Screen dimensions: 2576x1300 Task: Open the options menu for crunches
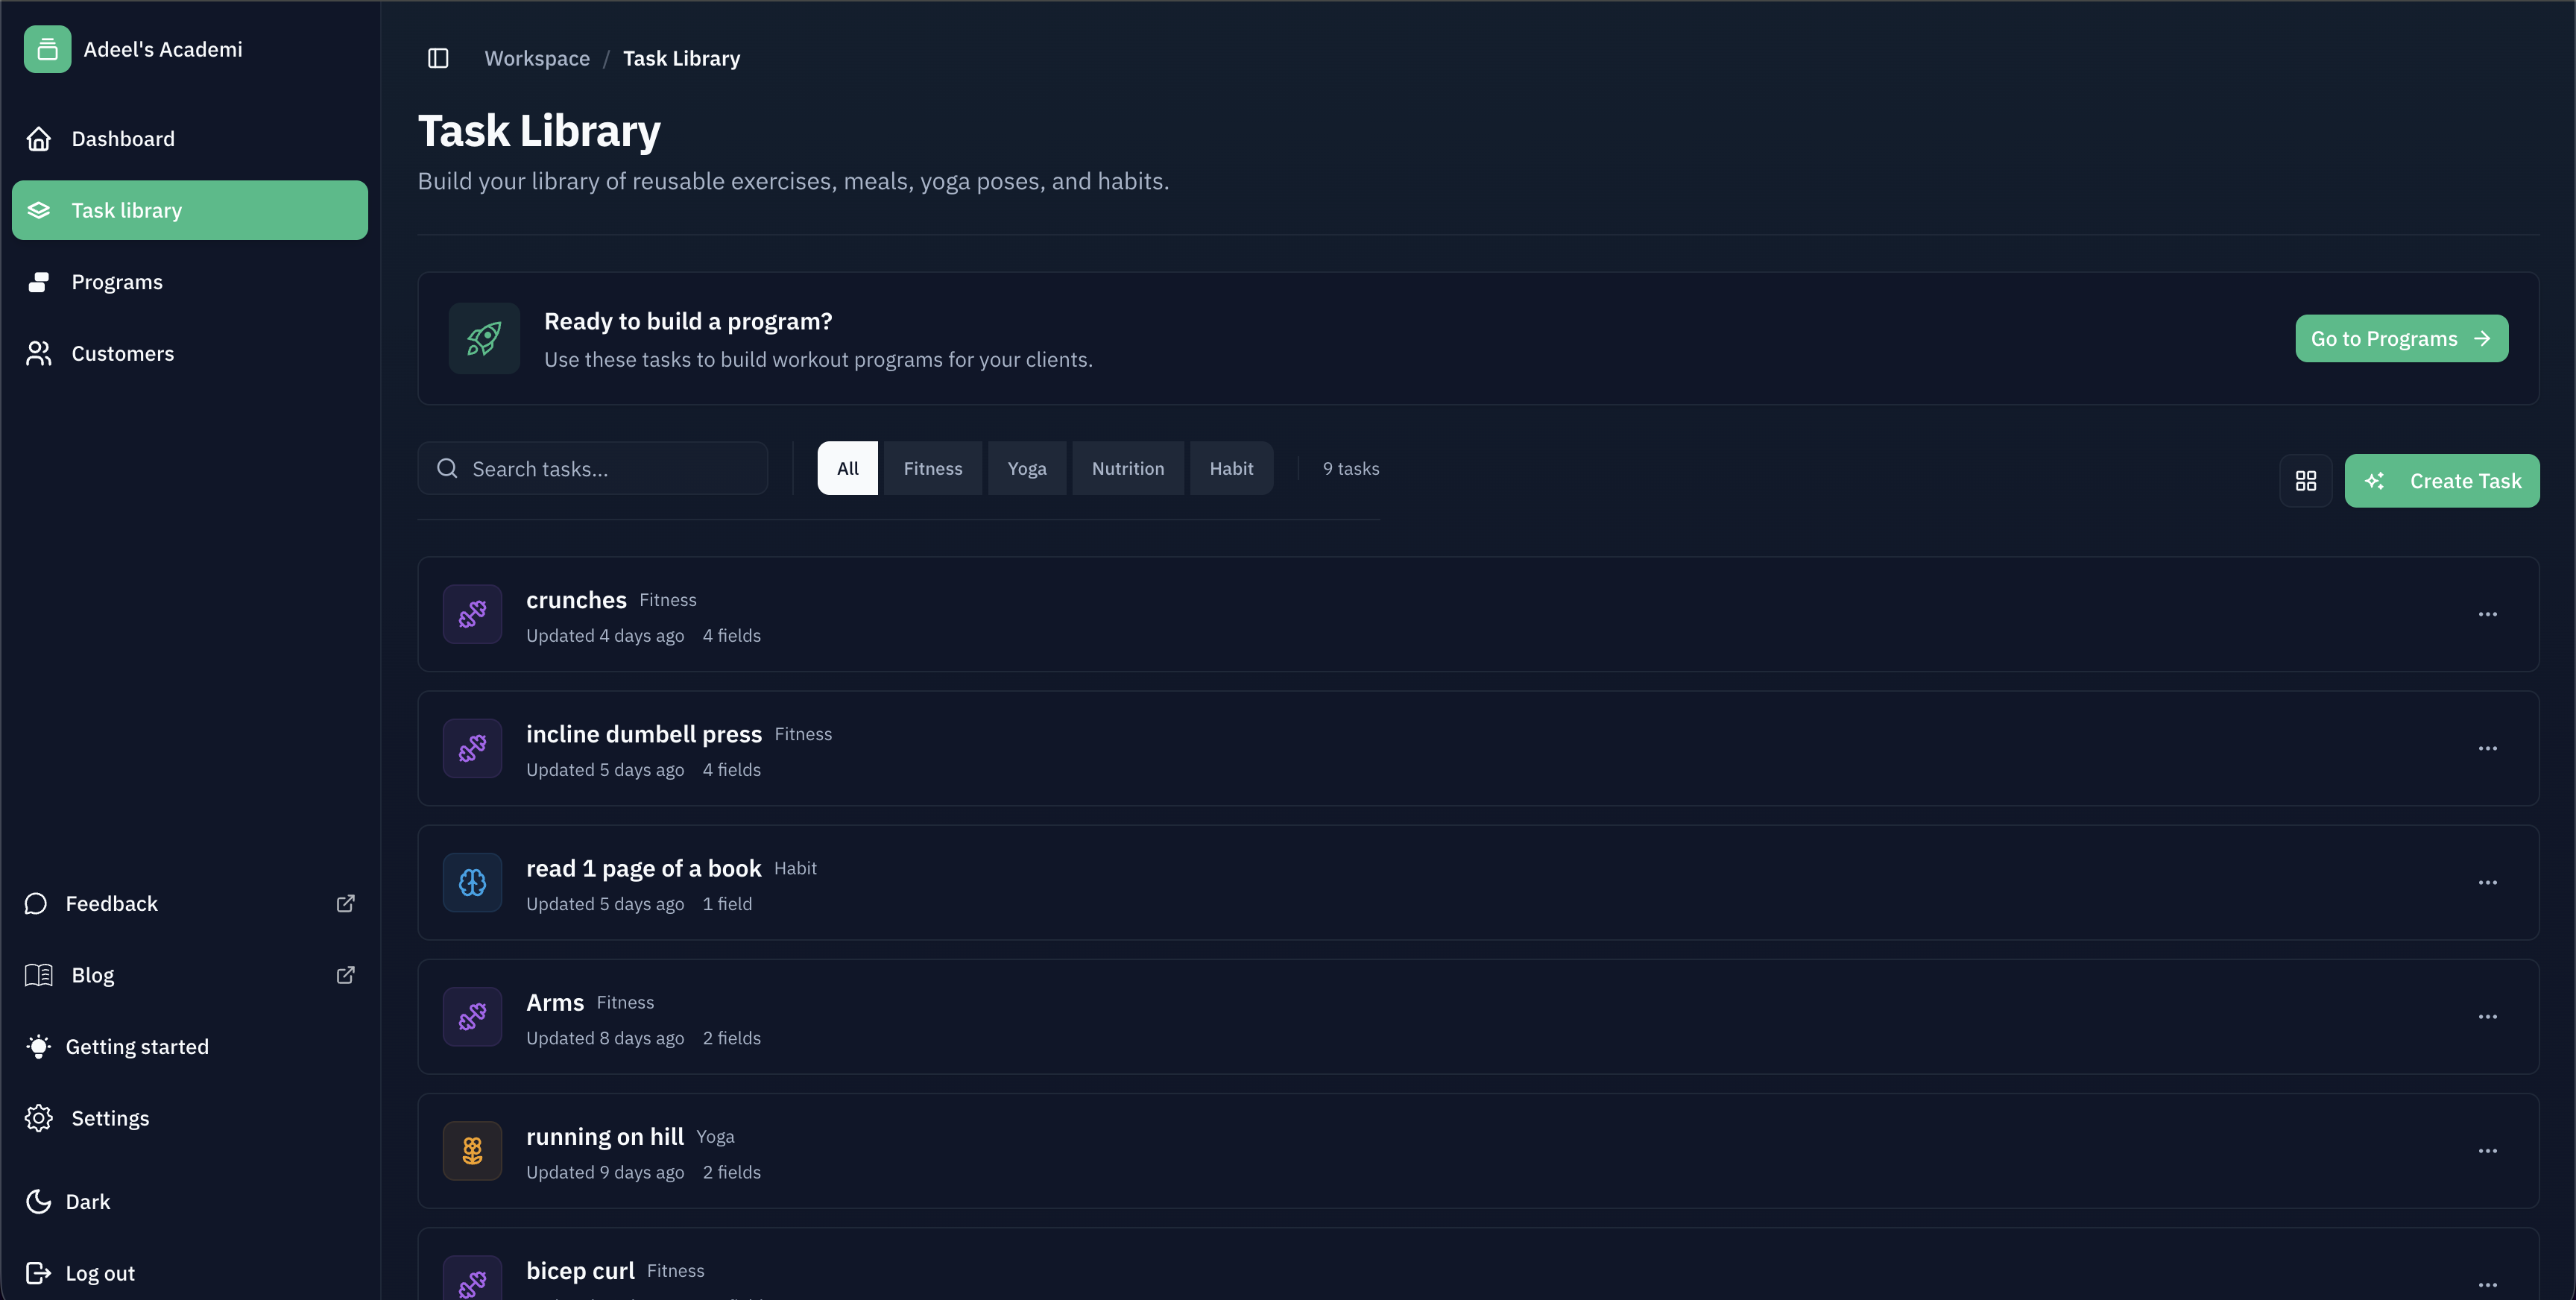click(2488, 614)
